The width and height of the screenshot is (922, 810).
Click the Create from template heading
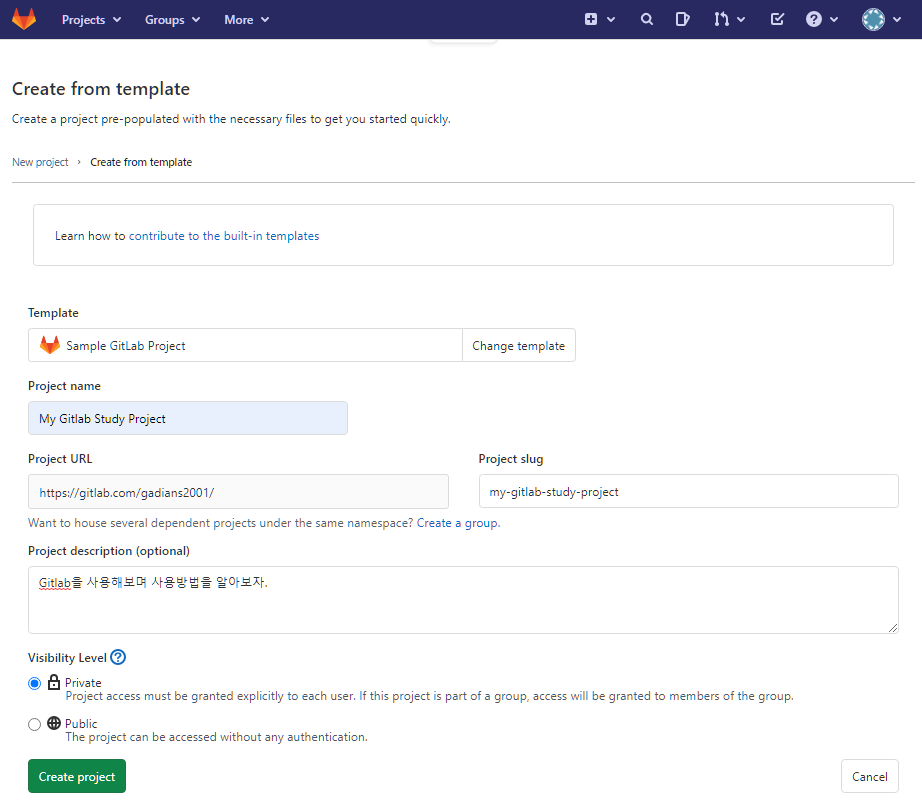click(x=101, y=89)
